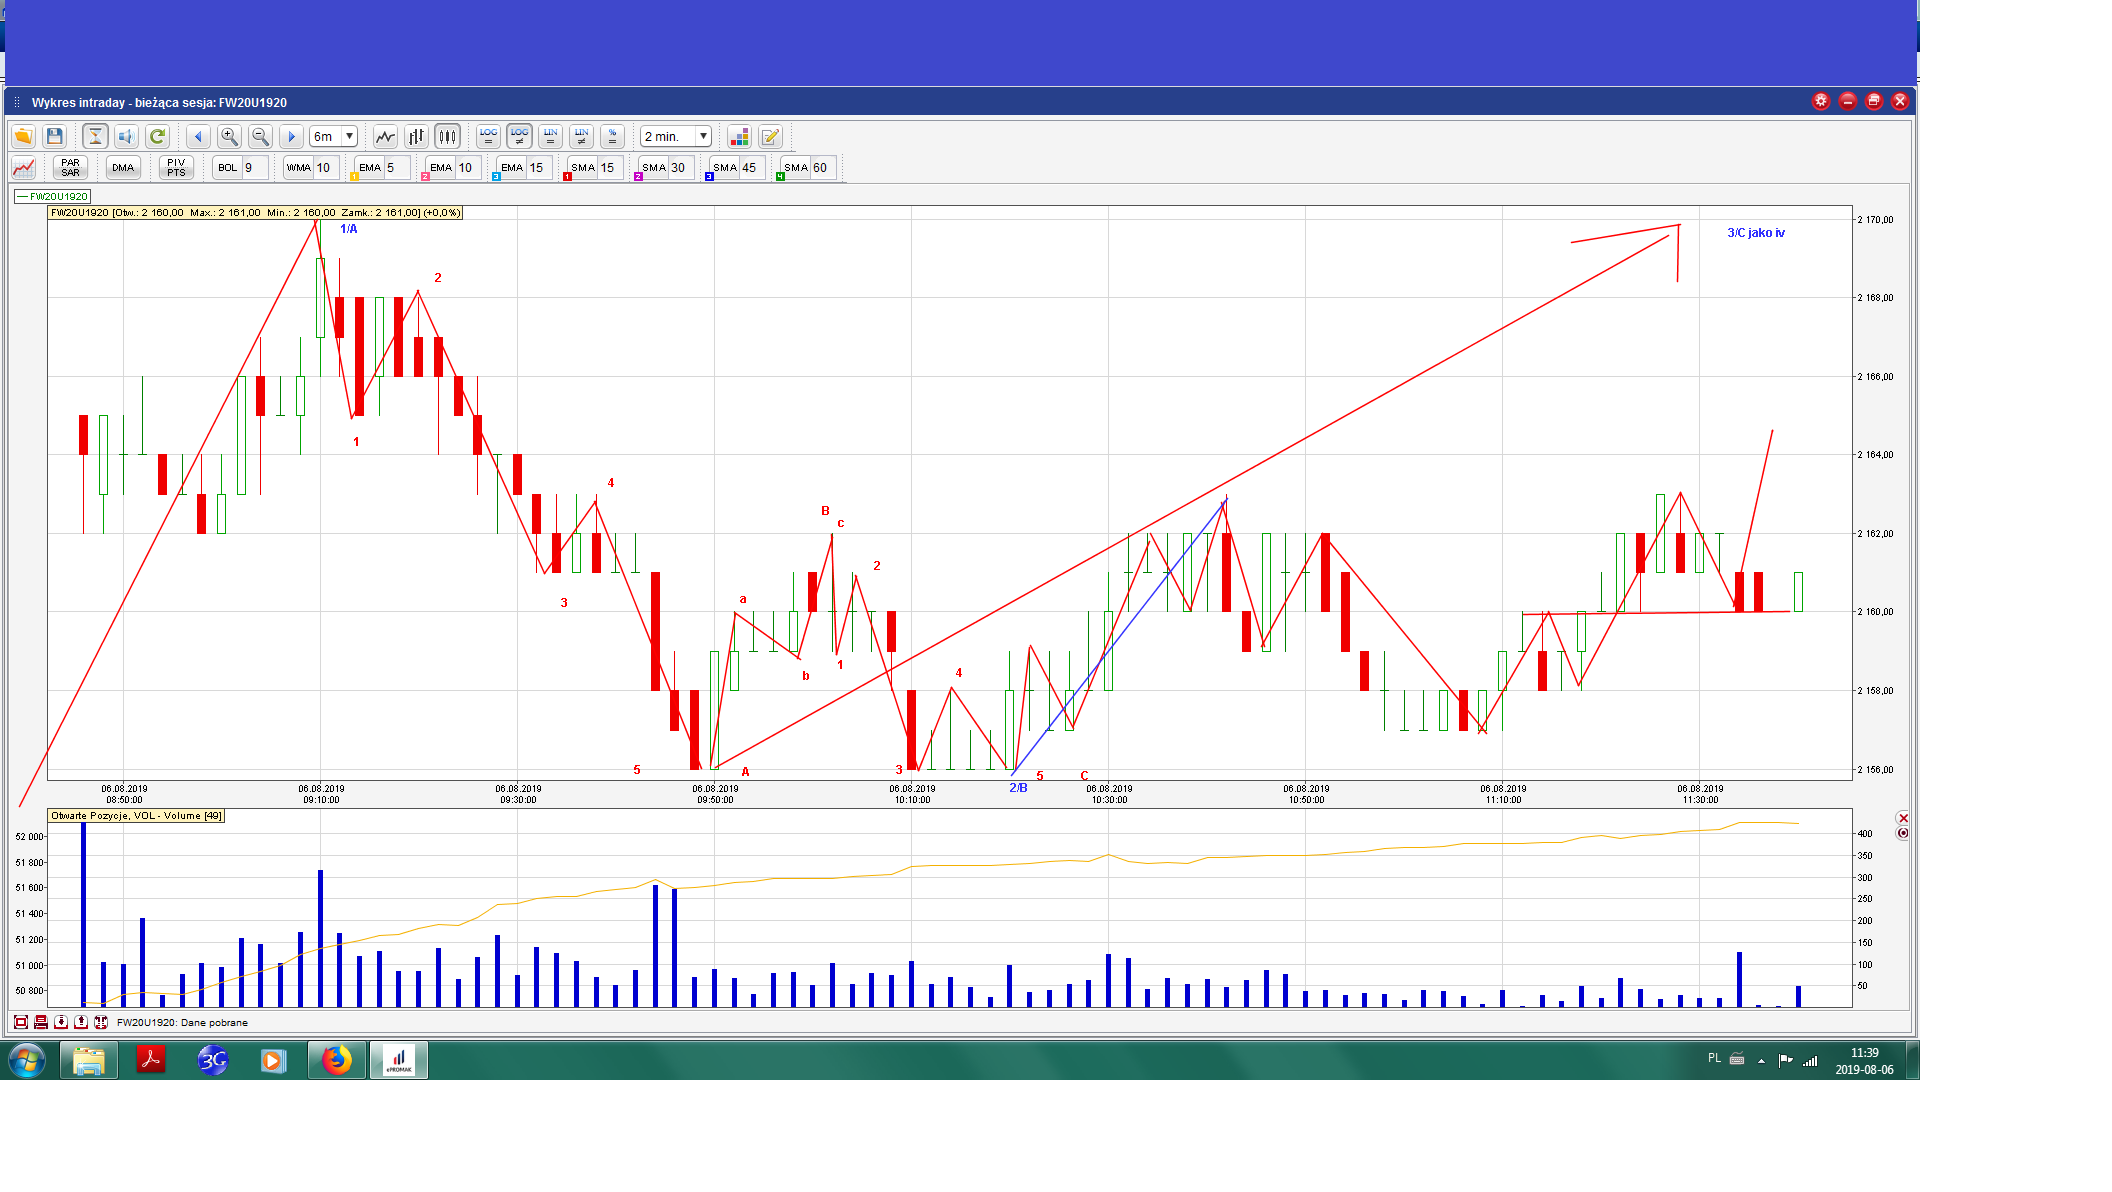Viewport: 2112px width, 1192px height.
Task: Click the BOL Bollinger bands button
Action: [x=228, y=167]
